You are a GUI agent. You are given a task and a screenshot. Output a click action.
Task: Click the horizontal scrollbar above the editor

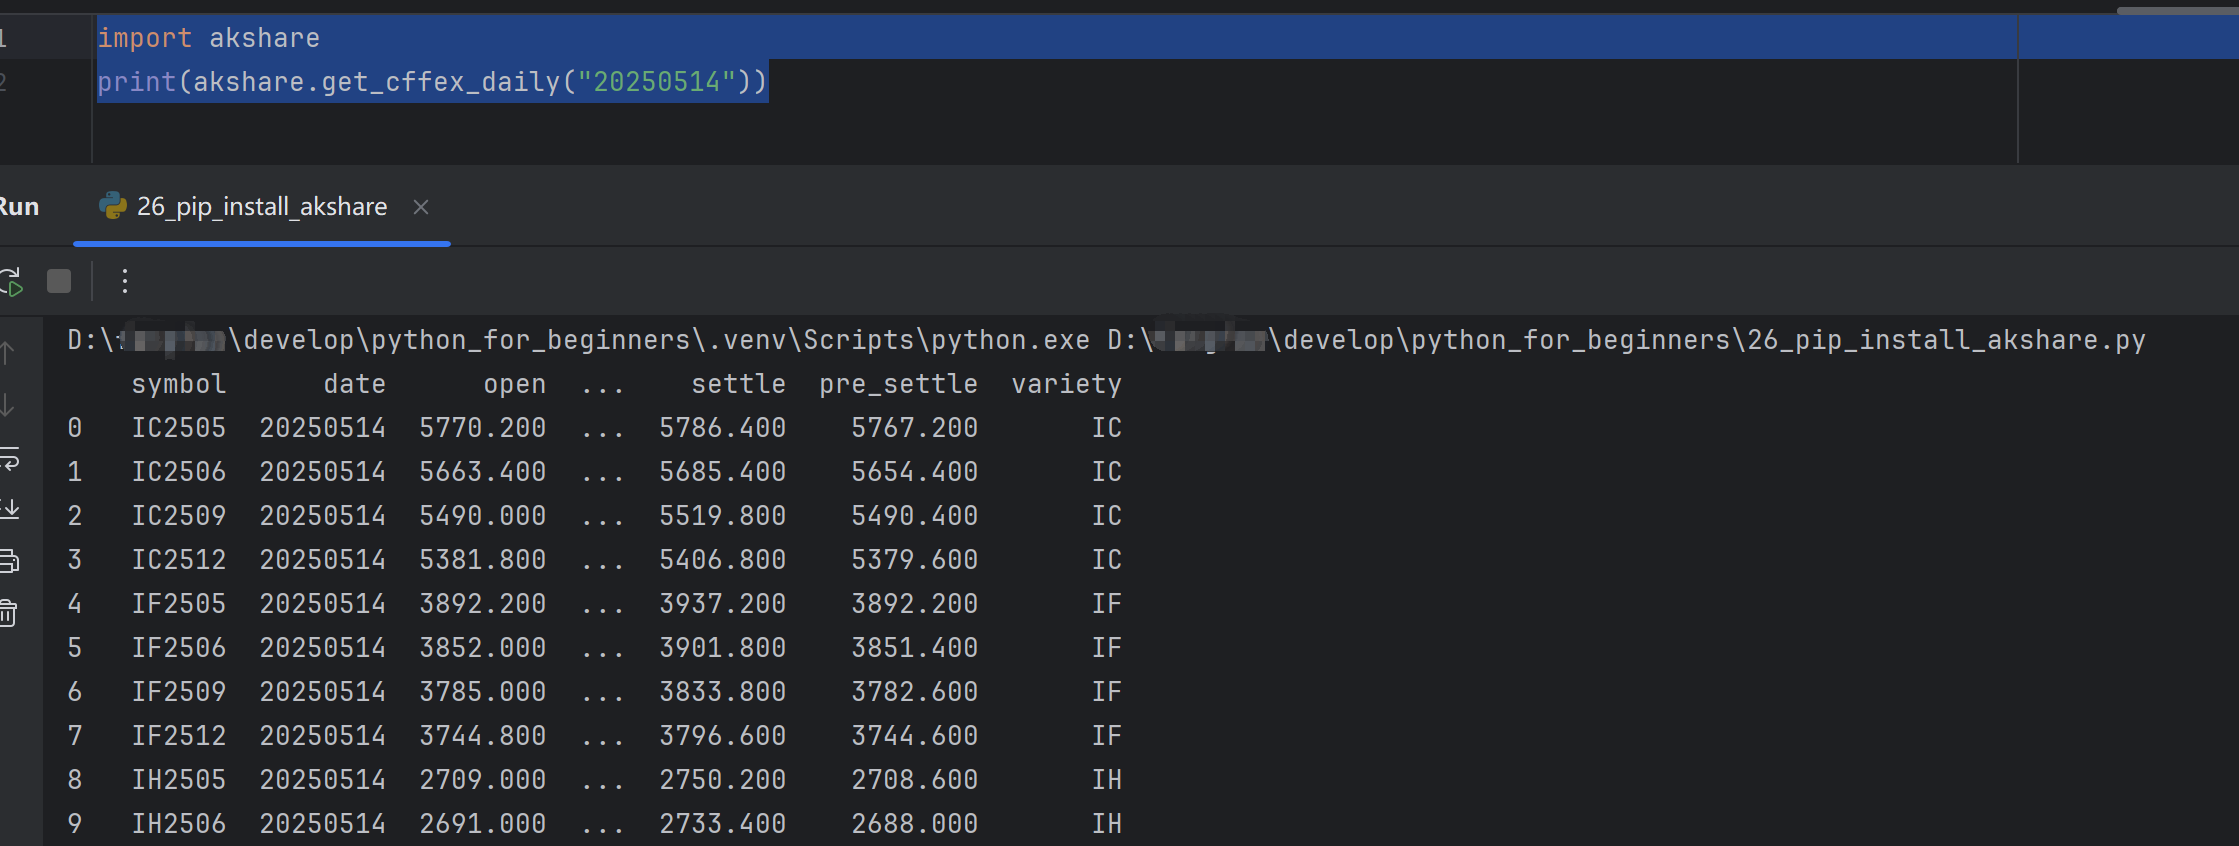pyautogui.click(x=2176, y=10)
